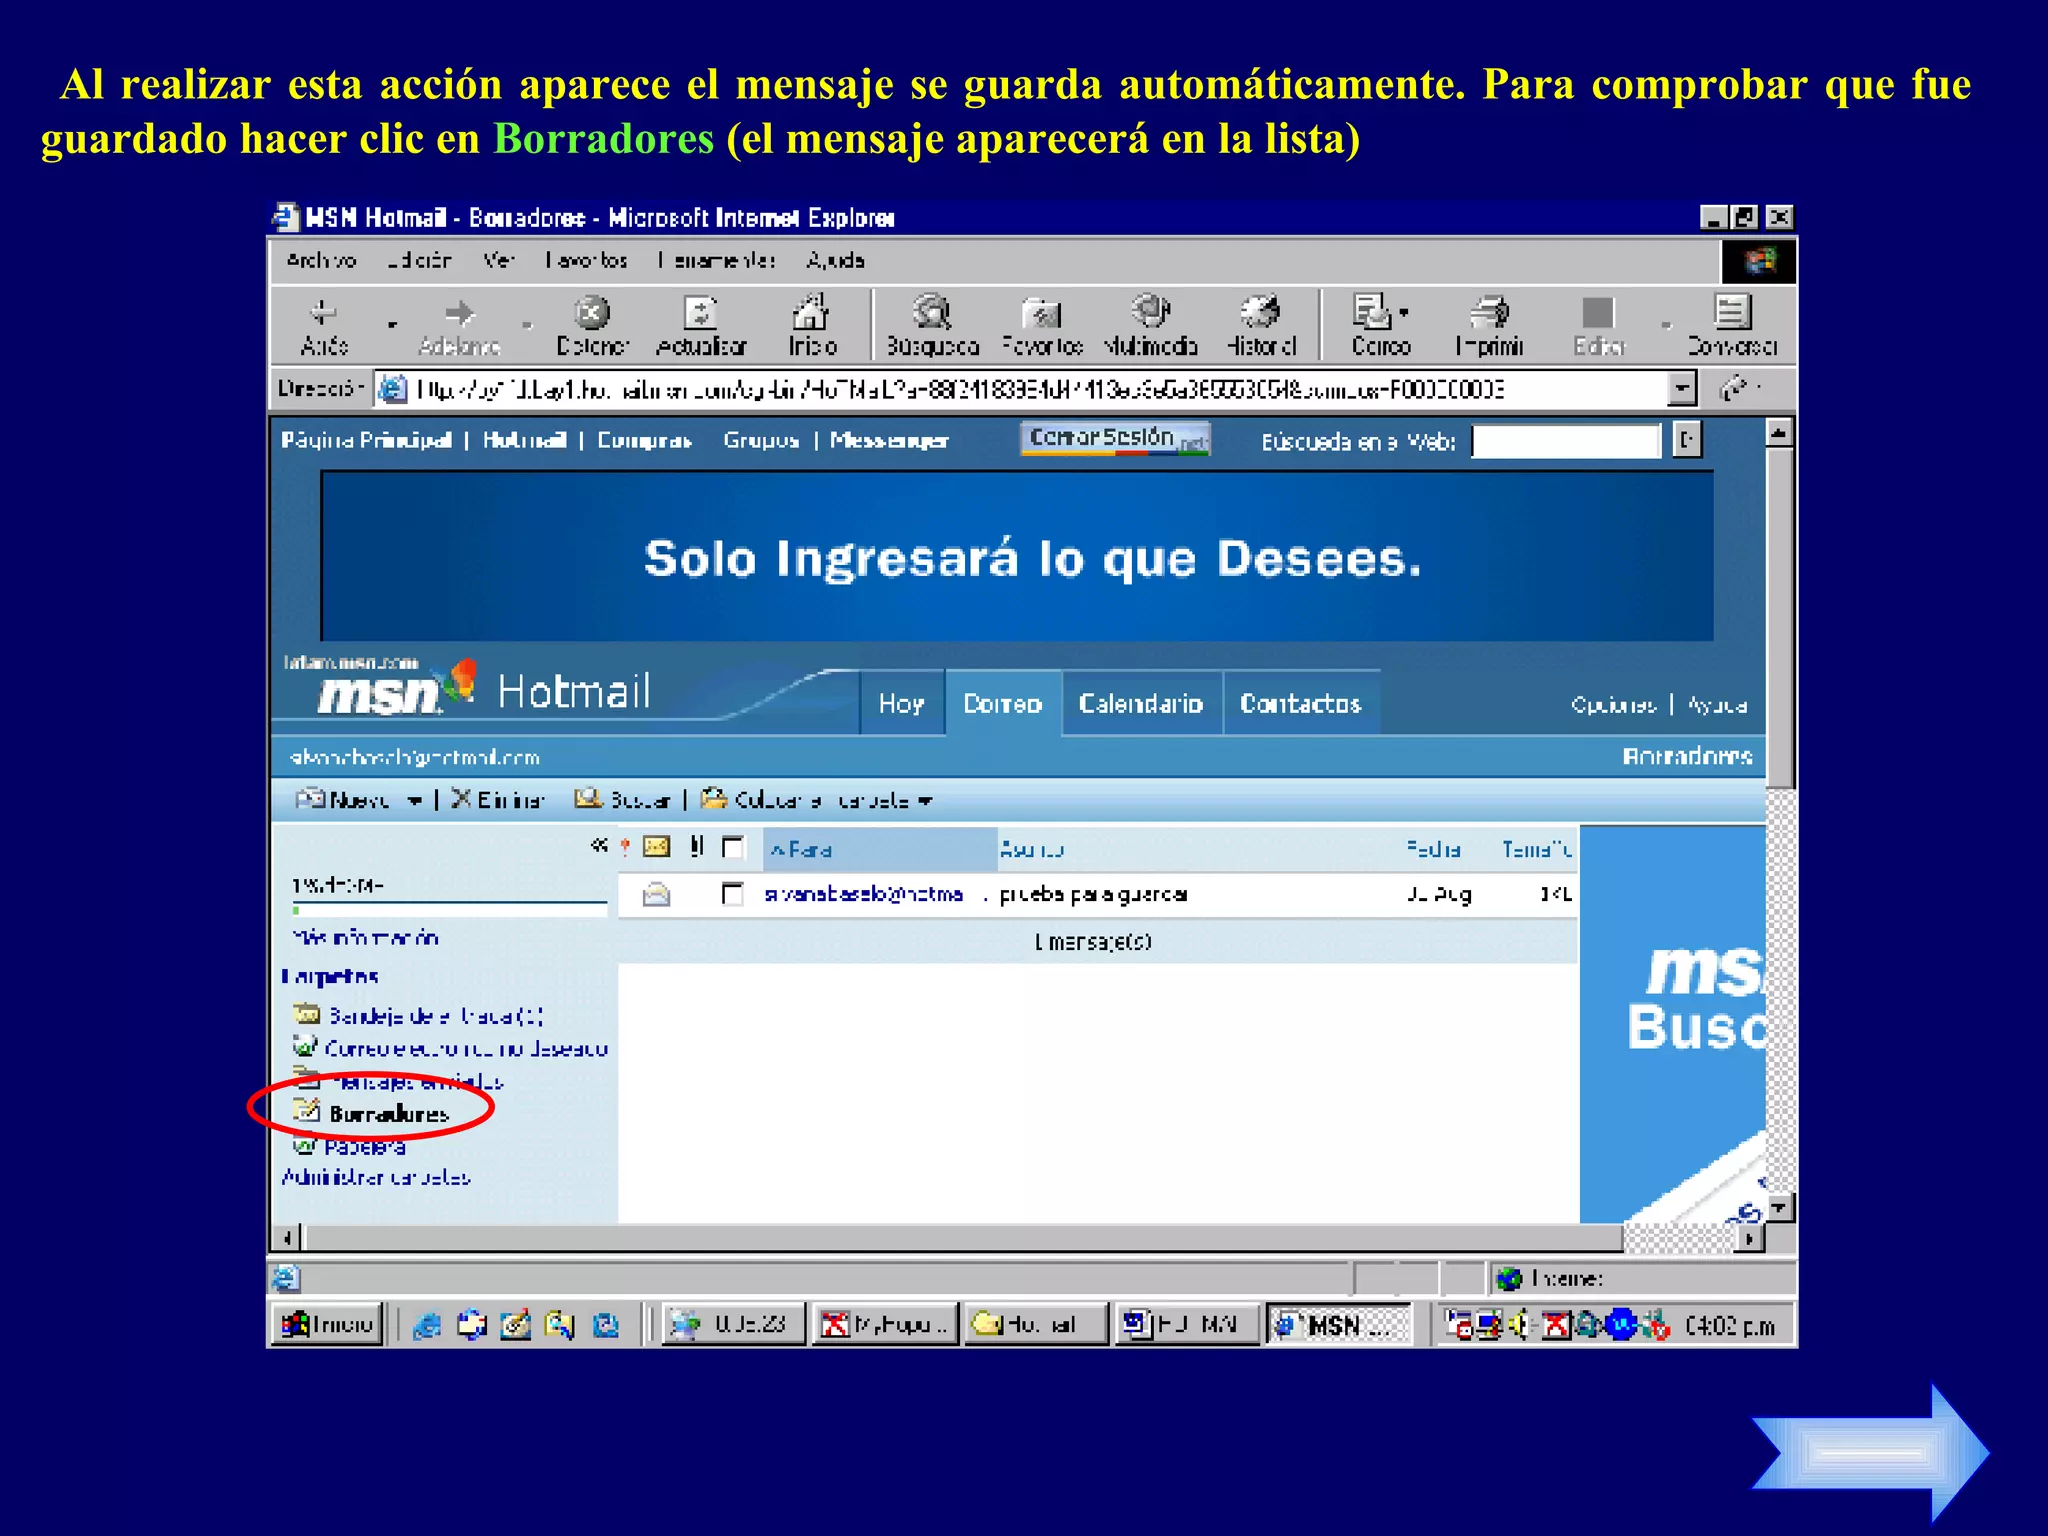The width and height of the screenshot is (2048, 1536).
Task: Open the Correo toolbar dropdown arrow
Action: pyautogui.click(x=1404, y=313)
